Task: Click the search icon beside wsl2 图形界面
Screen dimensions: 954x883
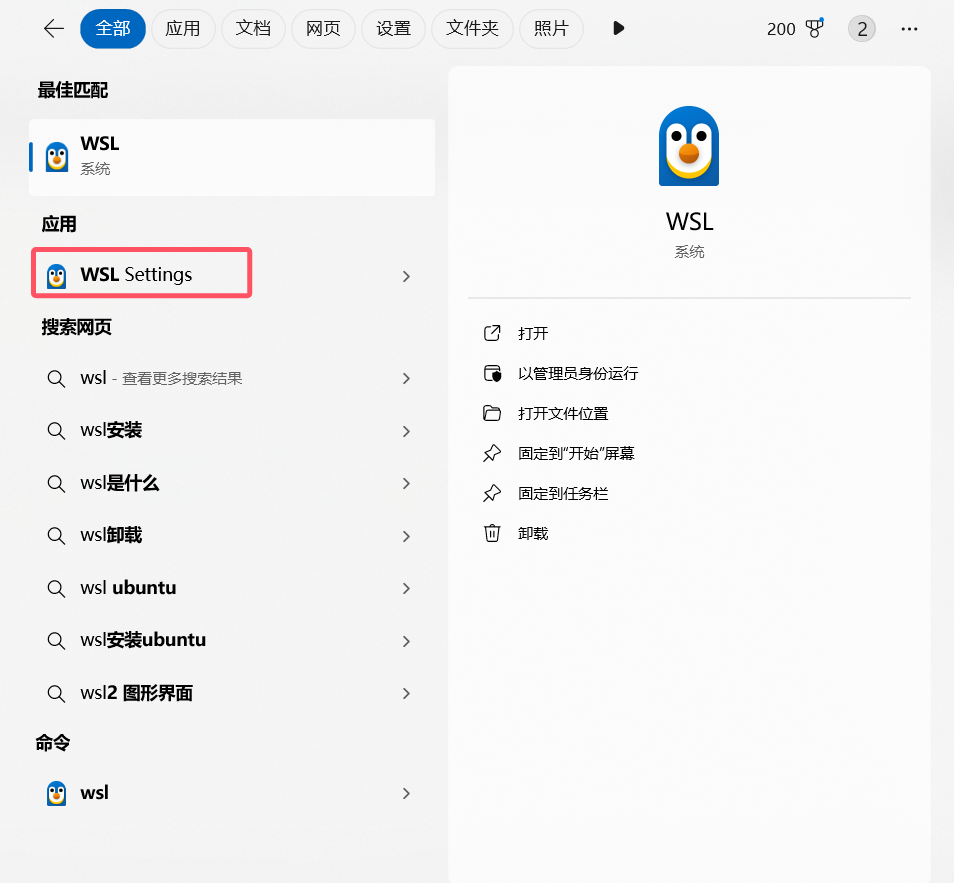Action: (x=56, y=693)
